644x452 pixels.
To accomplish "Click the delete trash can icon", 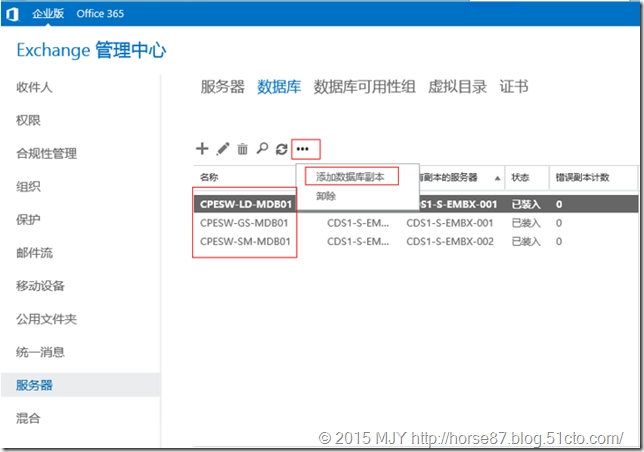I will (x=242, y=149).
